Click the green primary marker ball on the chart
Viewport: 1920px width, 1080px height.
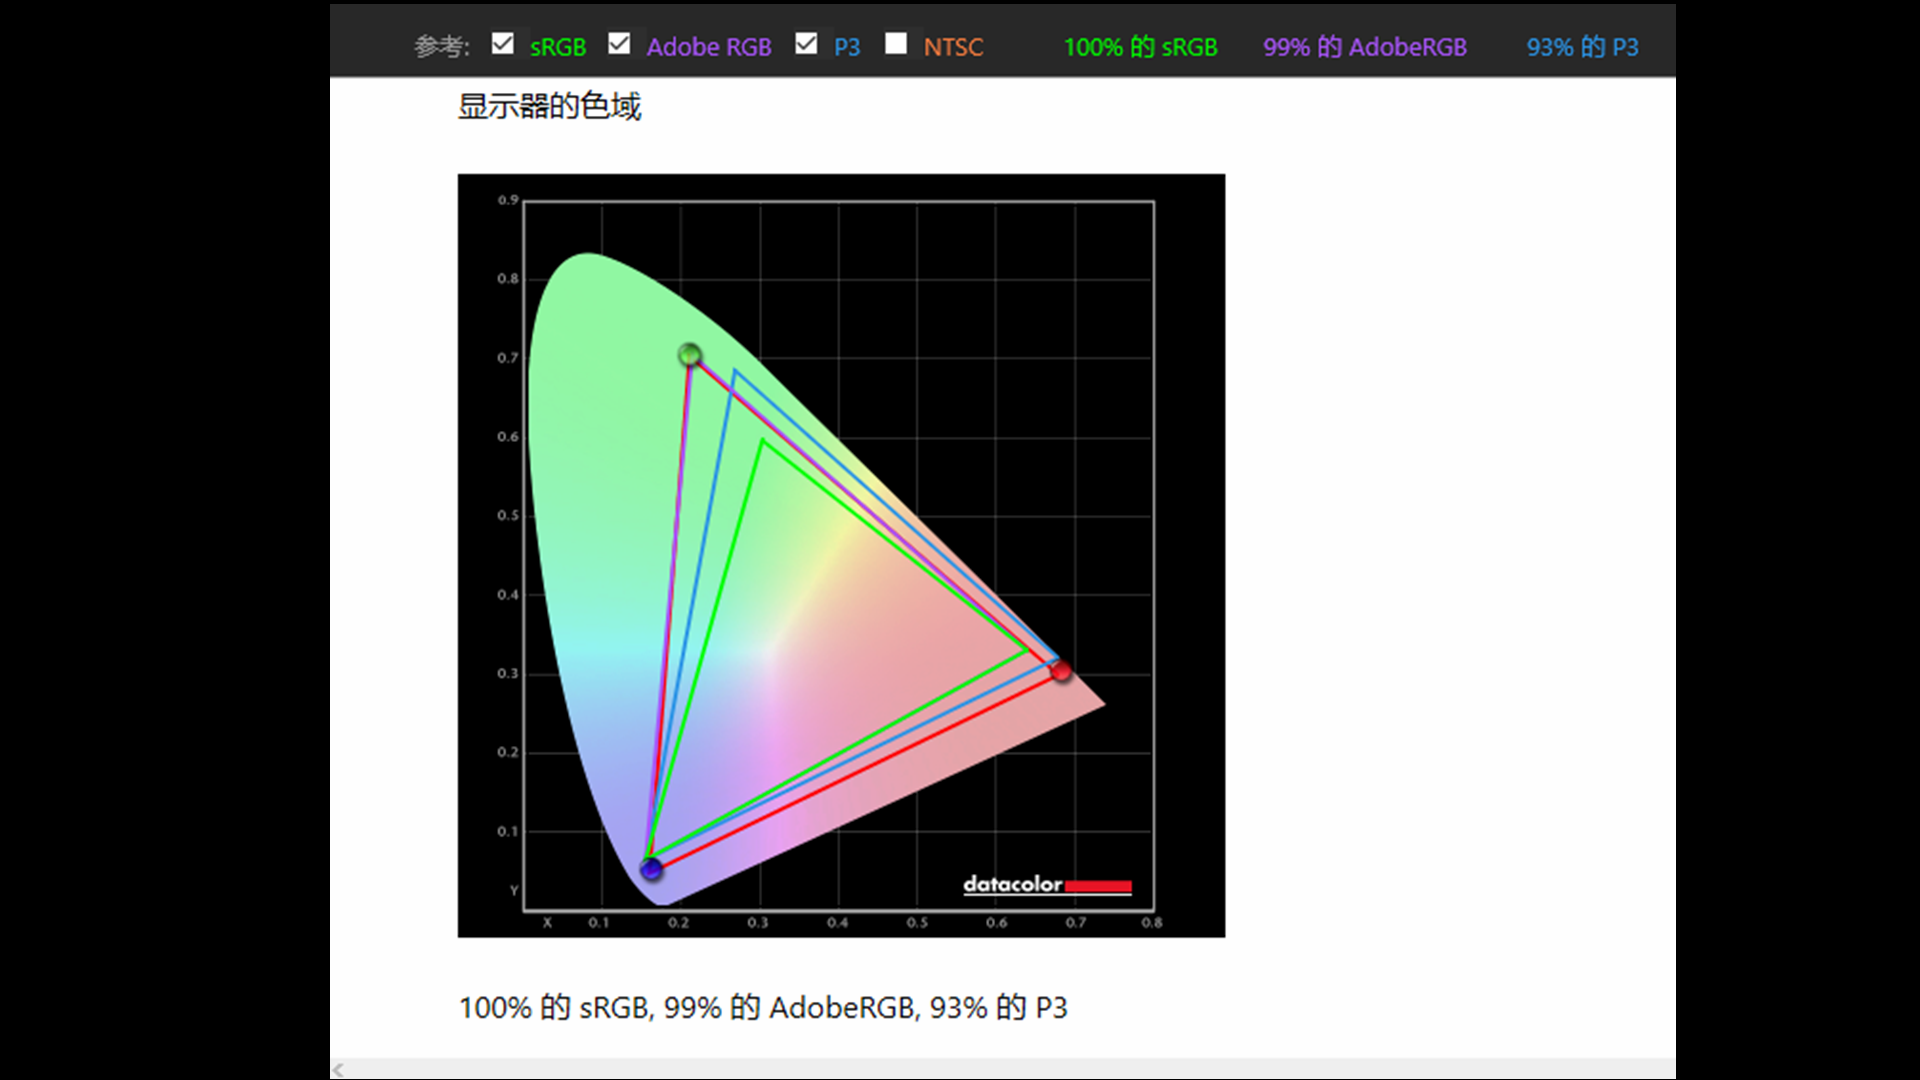689,355
